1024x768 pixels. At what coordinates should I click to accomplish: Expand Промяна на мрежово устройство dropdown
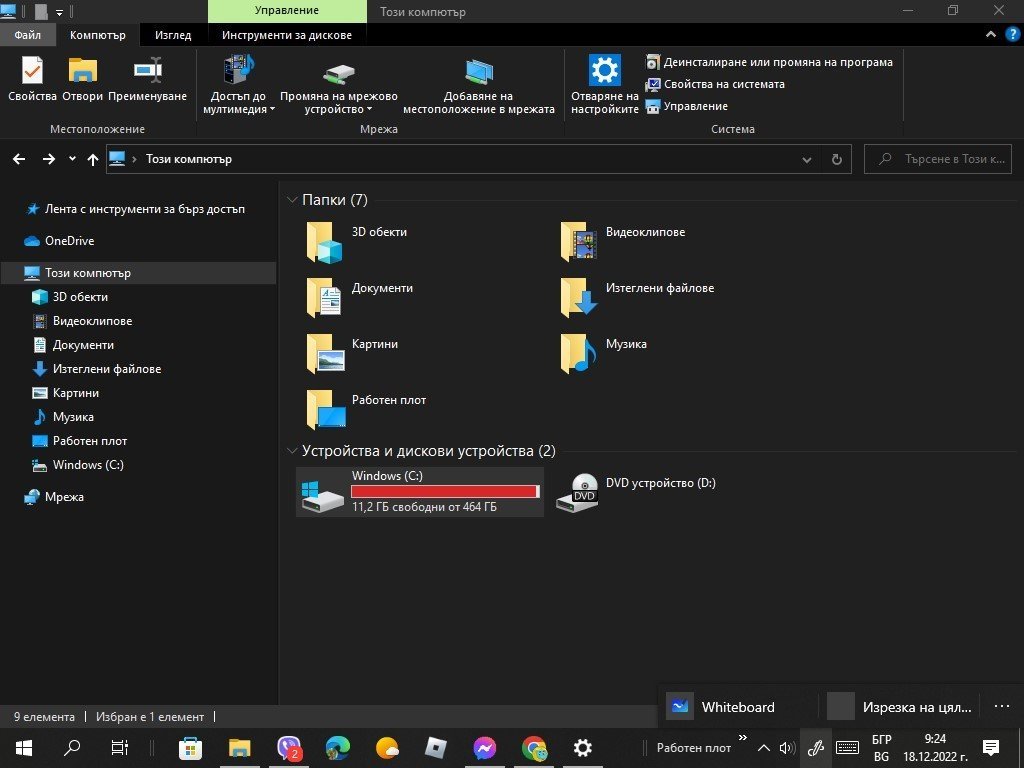(369, 110)
